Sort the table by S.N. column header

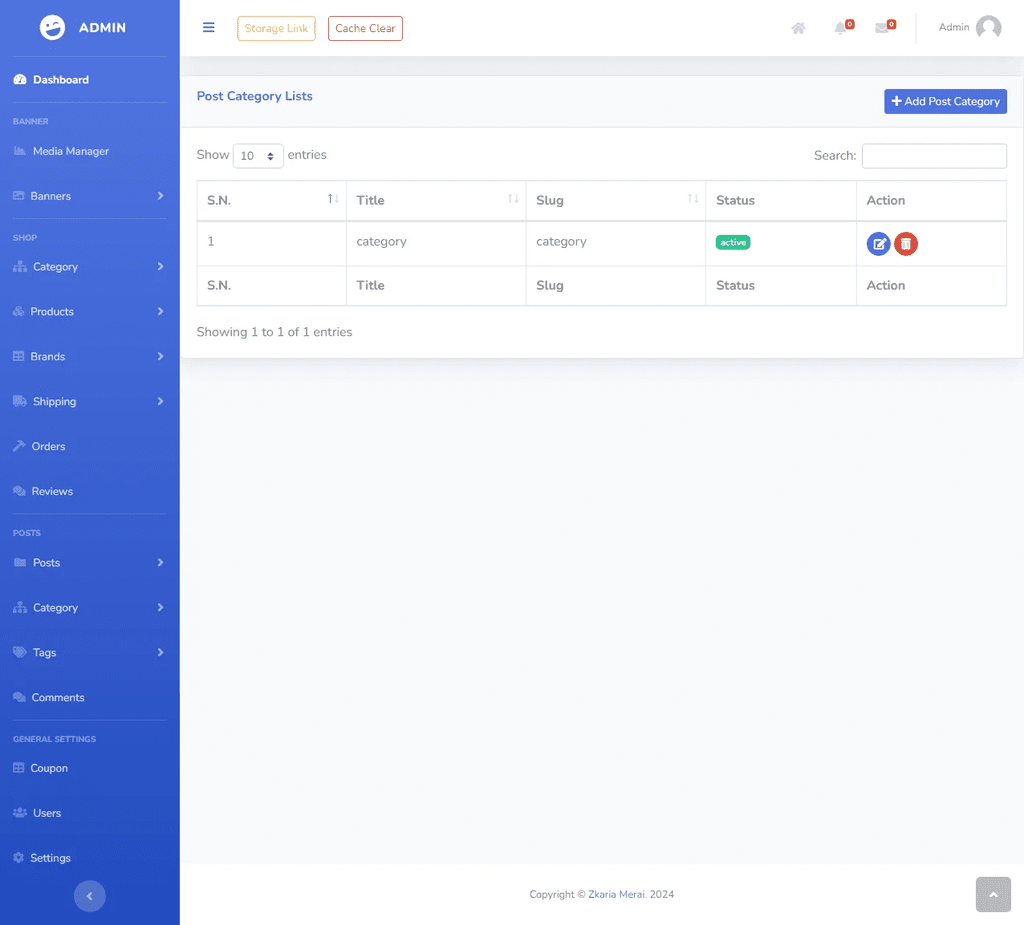271,201
